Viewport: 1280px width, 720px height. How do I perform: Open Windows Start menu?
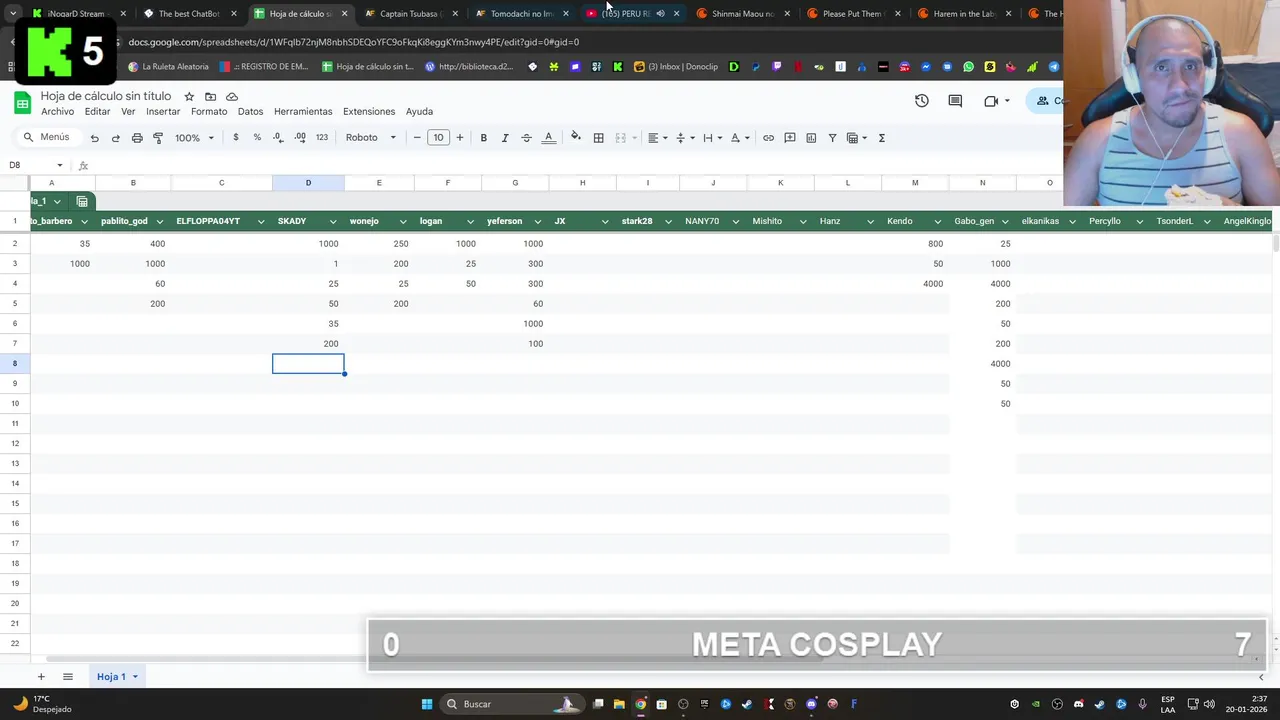click(427, 704)
